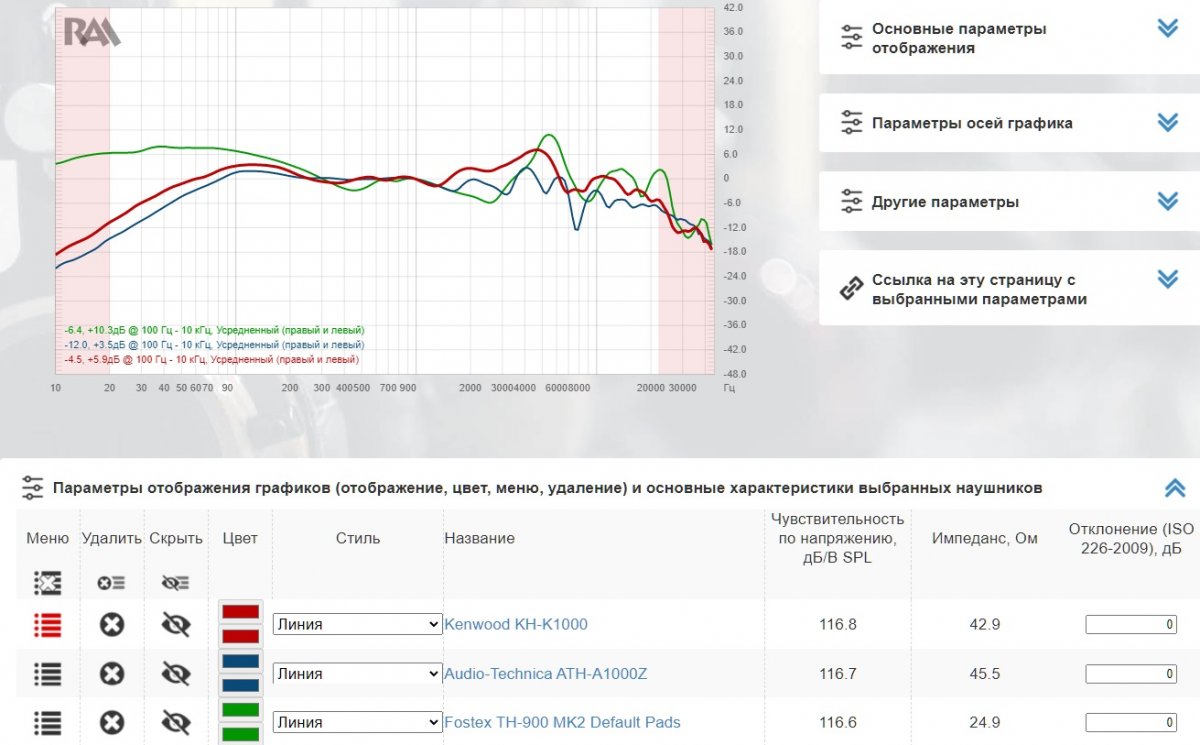The width and height of the screenshot is (1200, 745).
Task: Click the green legend line starting with -6.4, +10.3дБ
Action: click(x=214, y=330)
